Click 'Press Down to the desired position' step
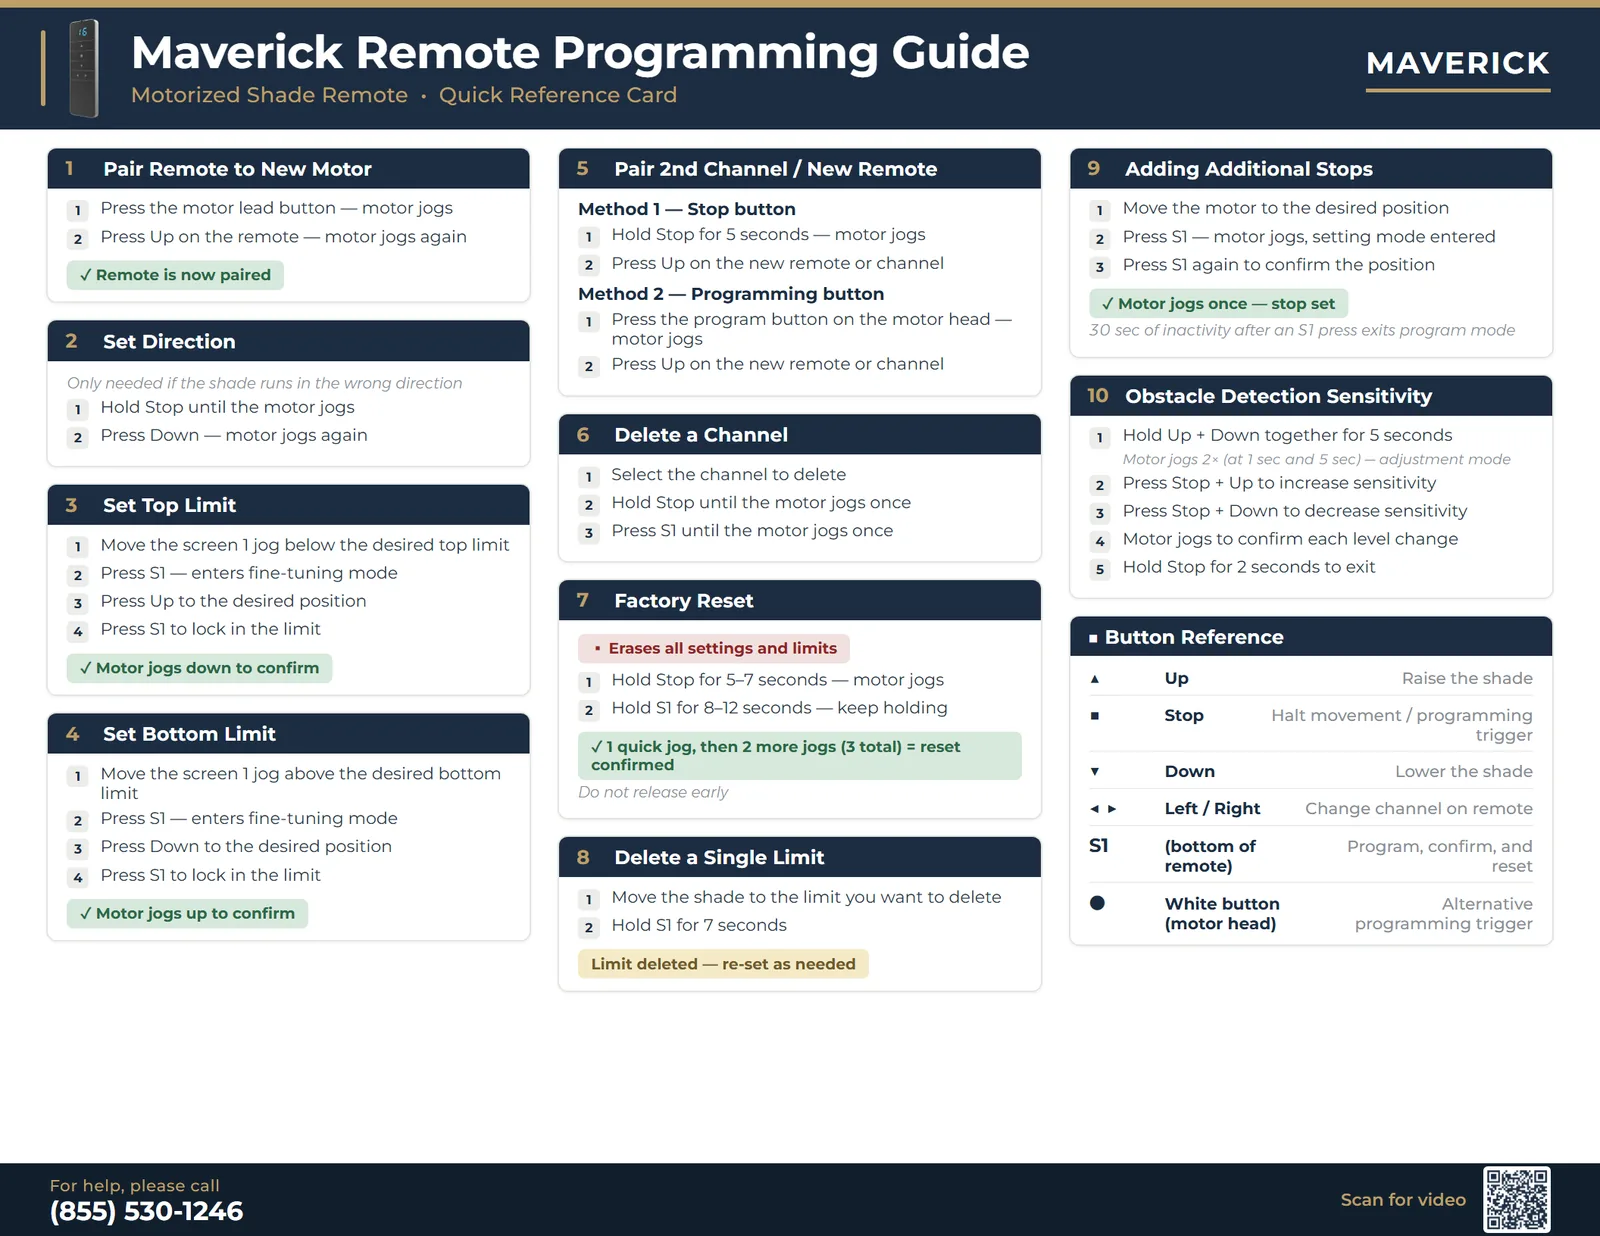 [246, 846]
